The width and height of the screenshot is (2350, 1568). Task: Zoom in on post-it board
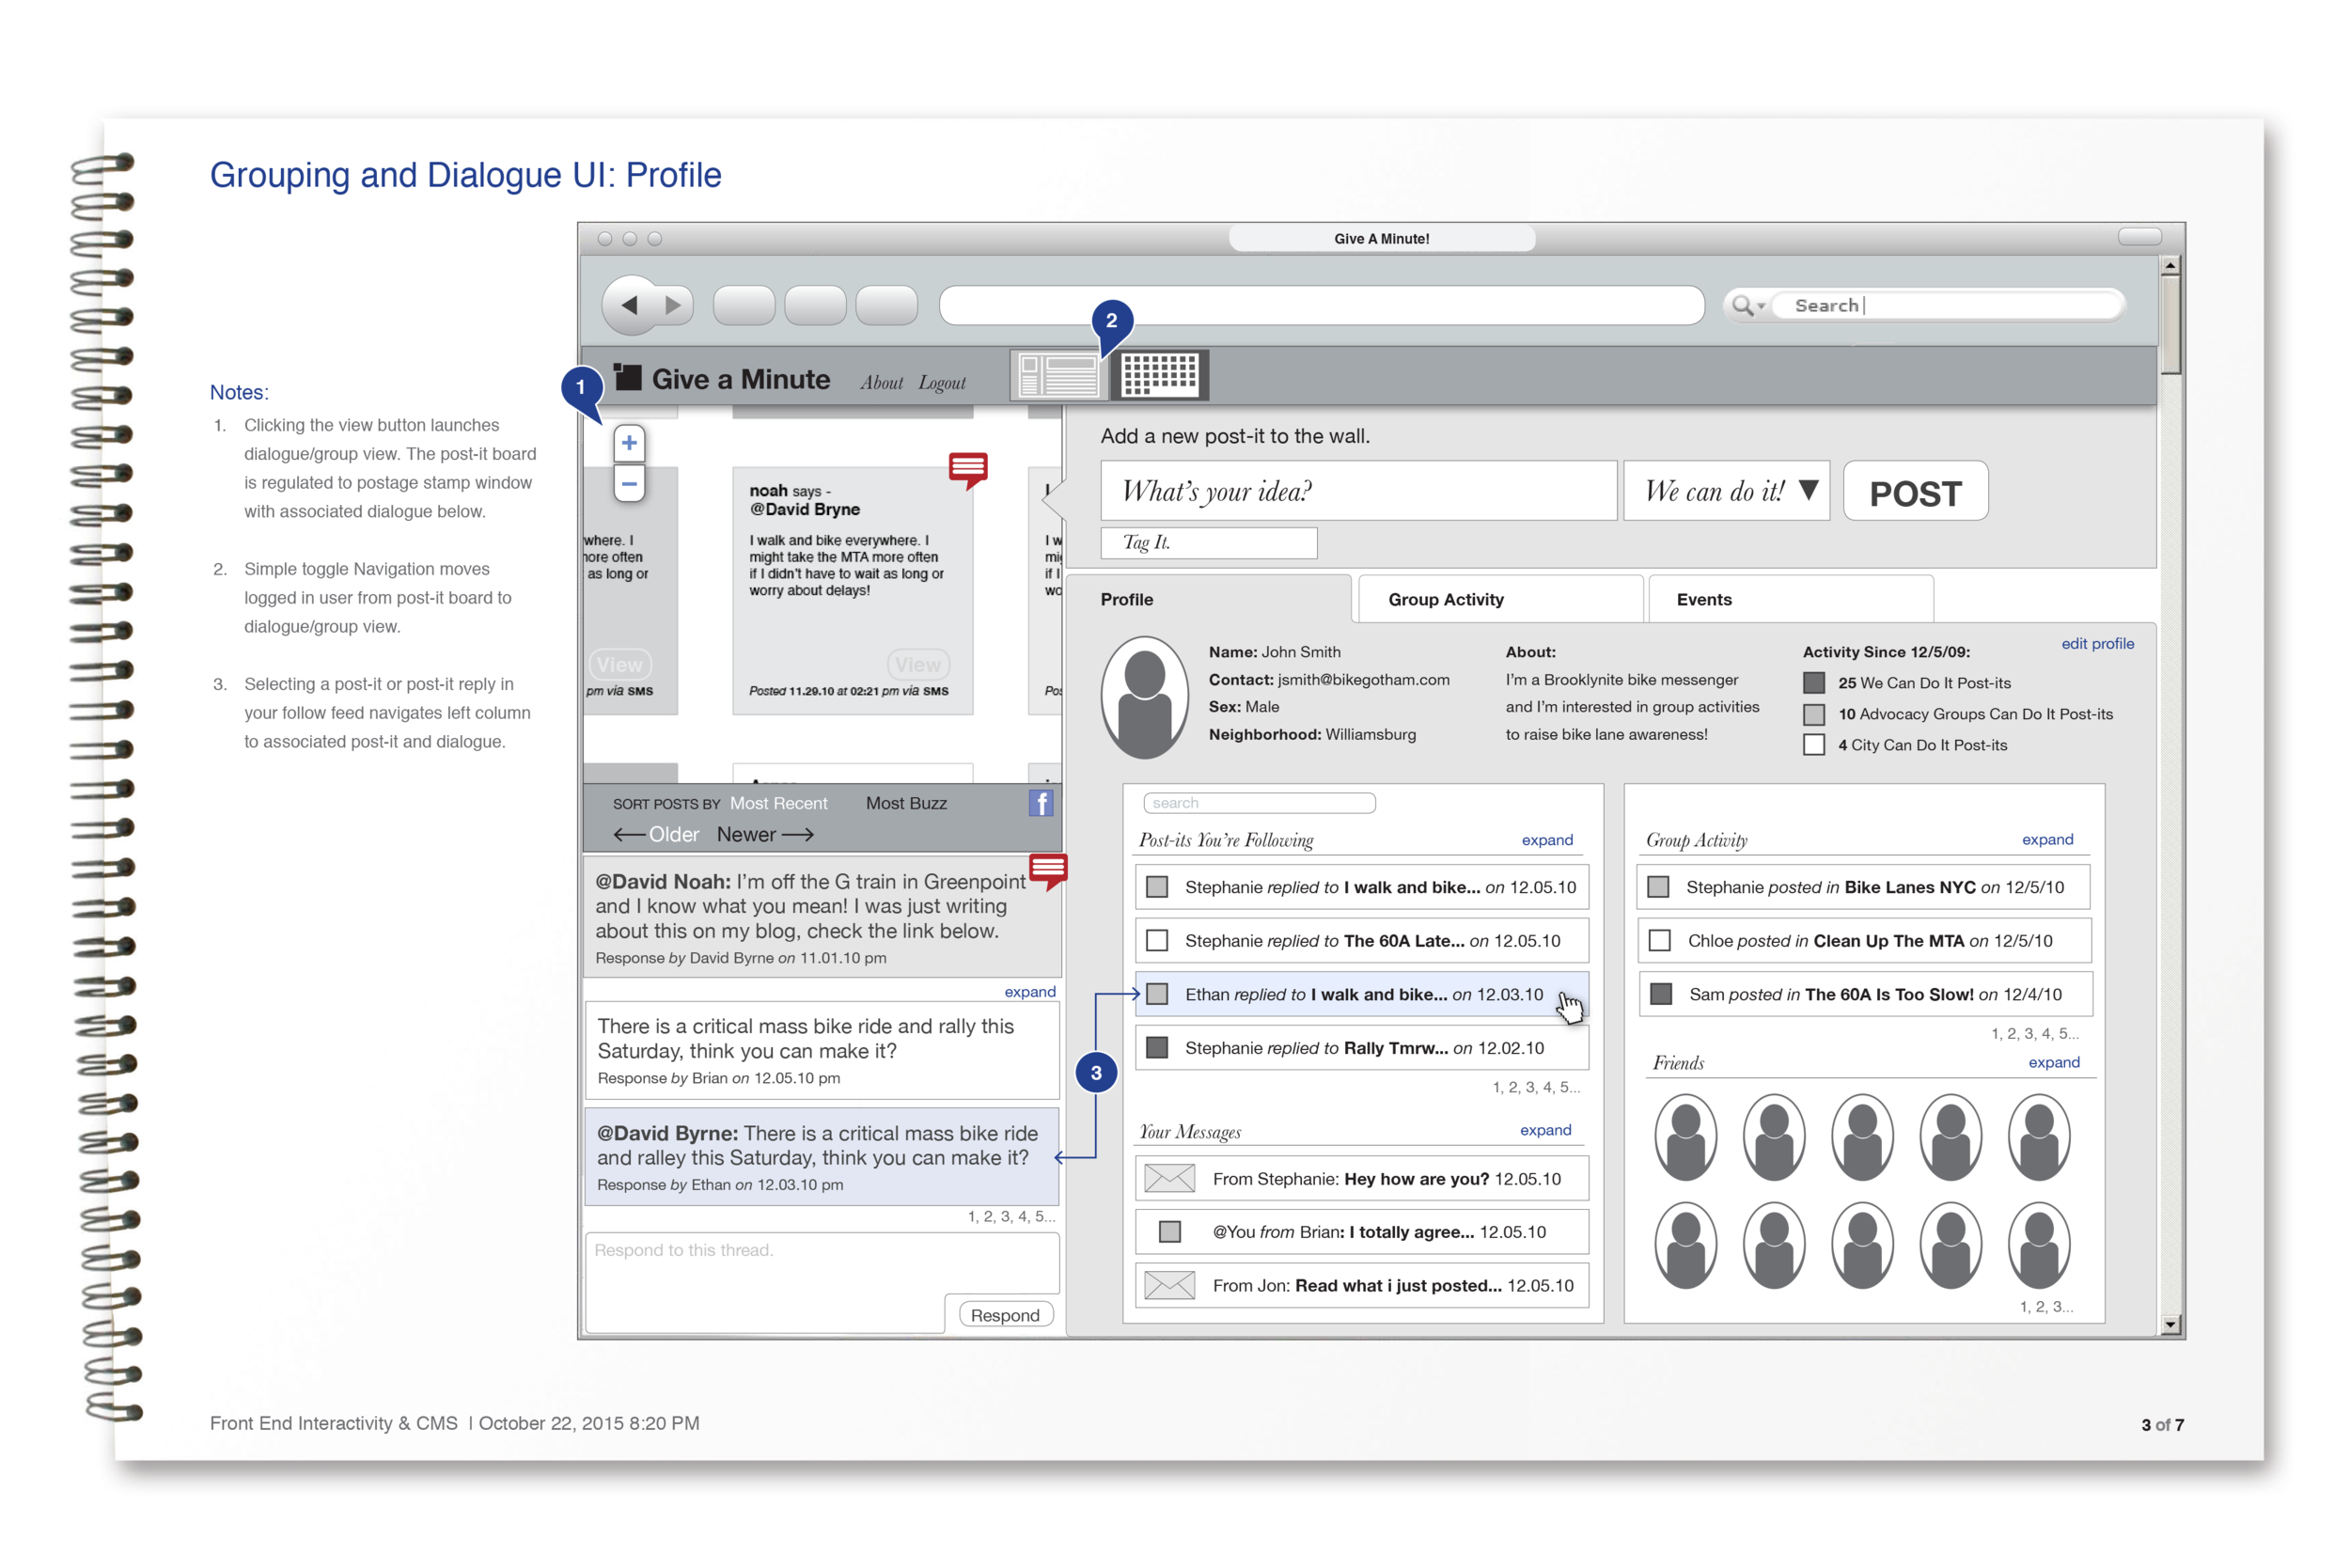[x=629, y=443]
